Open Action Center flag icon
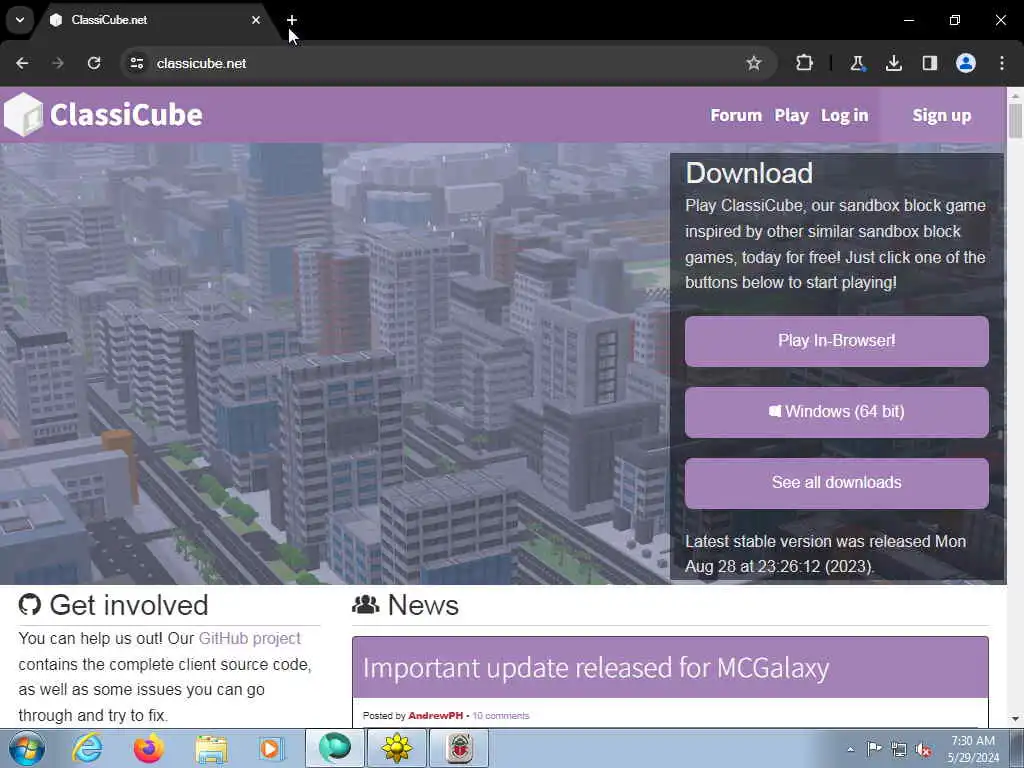The image size is (1024, 768). 874,748
